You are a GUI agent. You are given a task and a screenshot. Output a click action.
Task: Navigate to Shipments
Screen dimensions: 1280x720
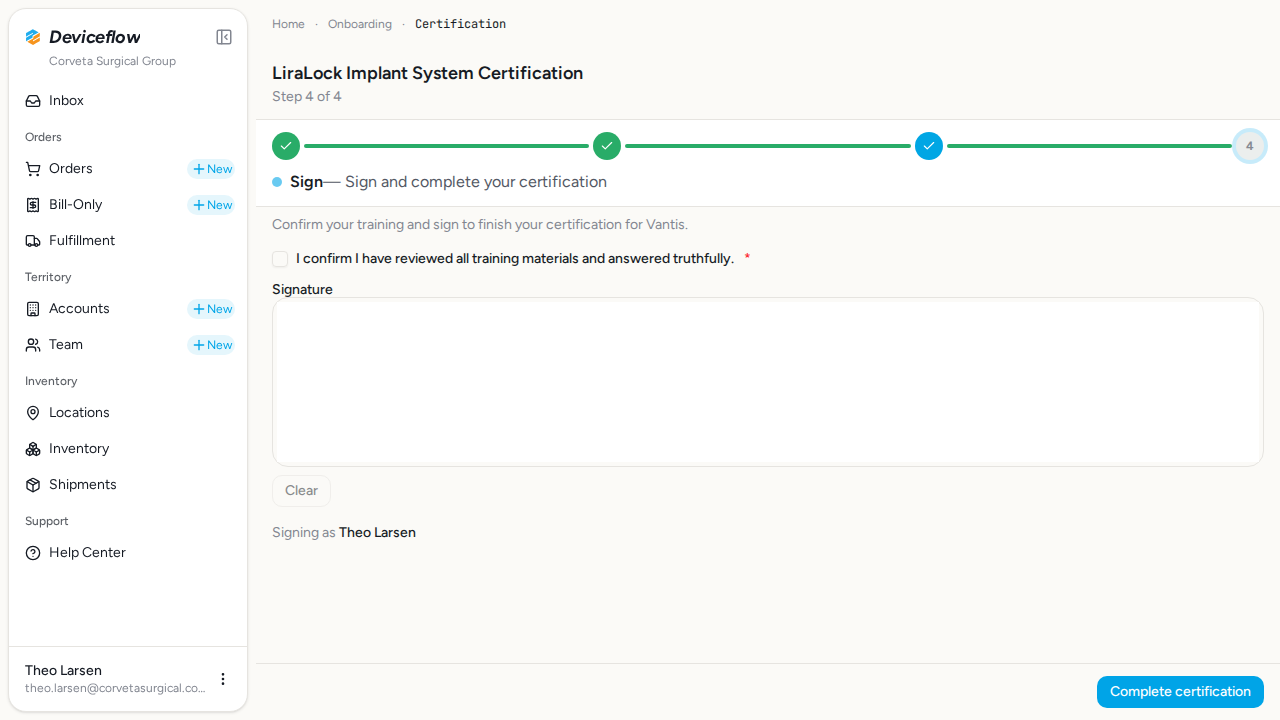[x=128, y=485]
